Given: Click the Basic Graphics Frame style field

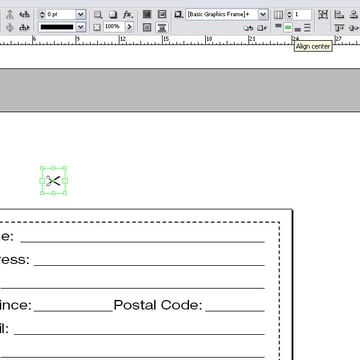Looking at the screenshot, I should click(221, 14).
